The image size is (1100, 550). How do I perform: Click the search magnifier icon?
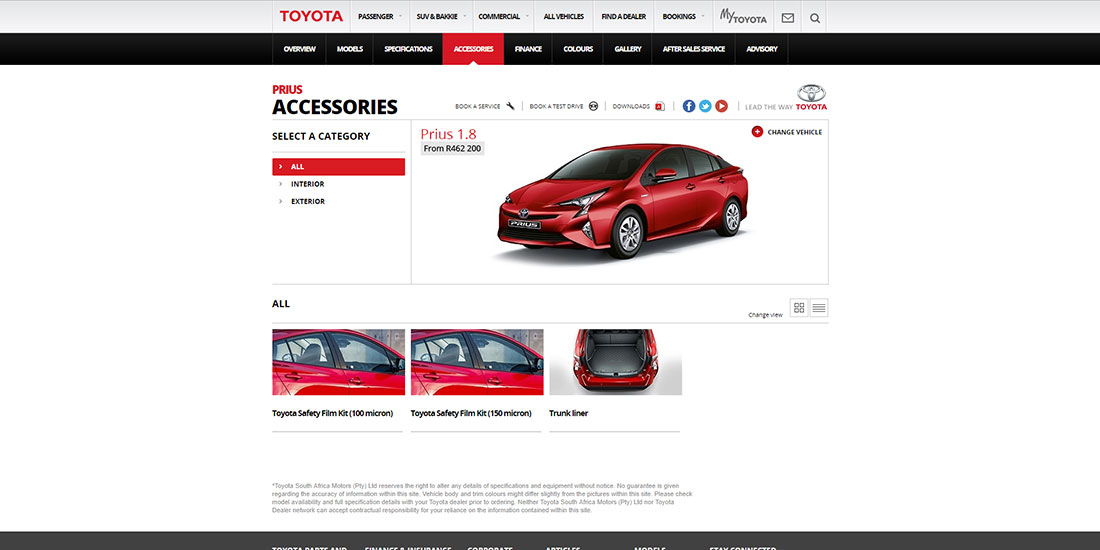(x=814, y=18)
